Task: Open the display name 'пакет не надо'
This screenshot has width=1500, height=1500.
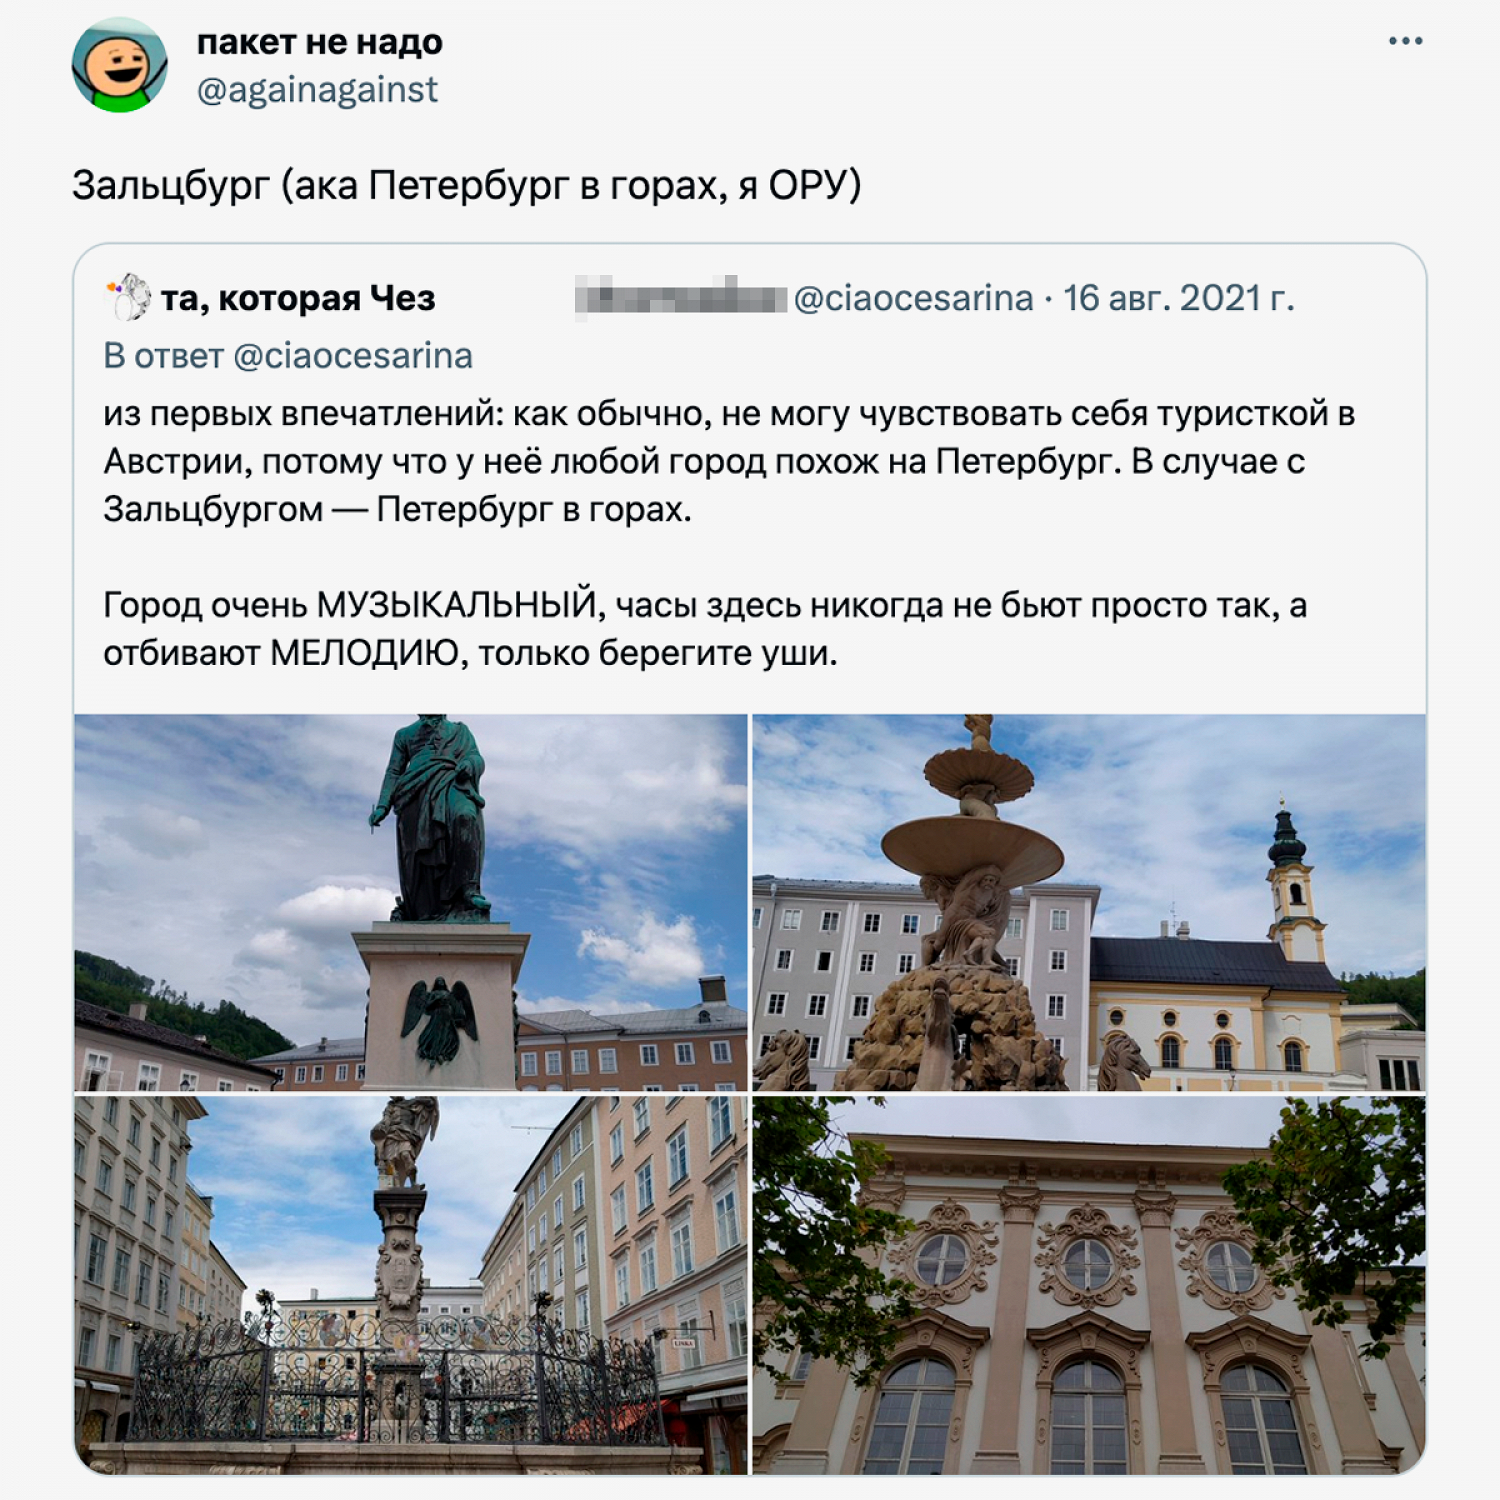Action: click(x=319, y=42)
